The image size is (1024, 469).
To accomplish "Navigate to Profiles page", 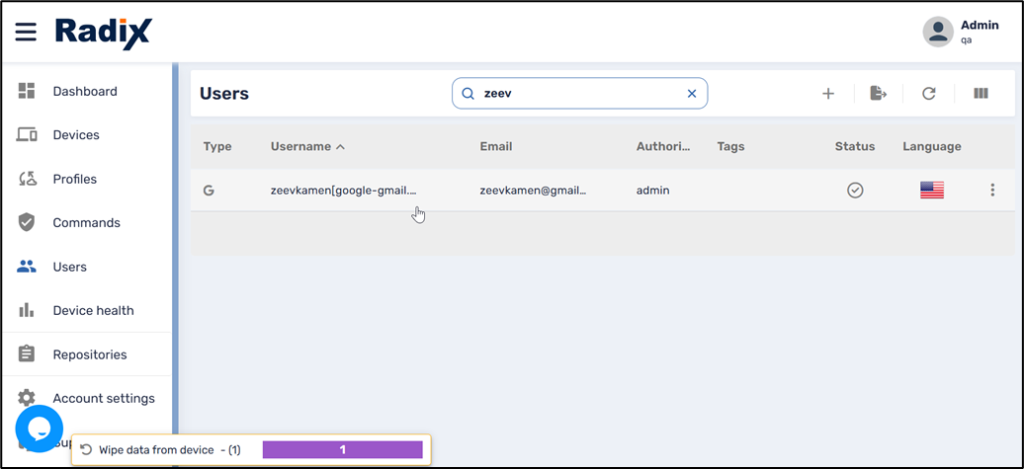I will click(75, 179).
